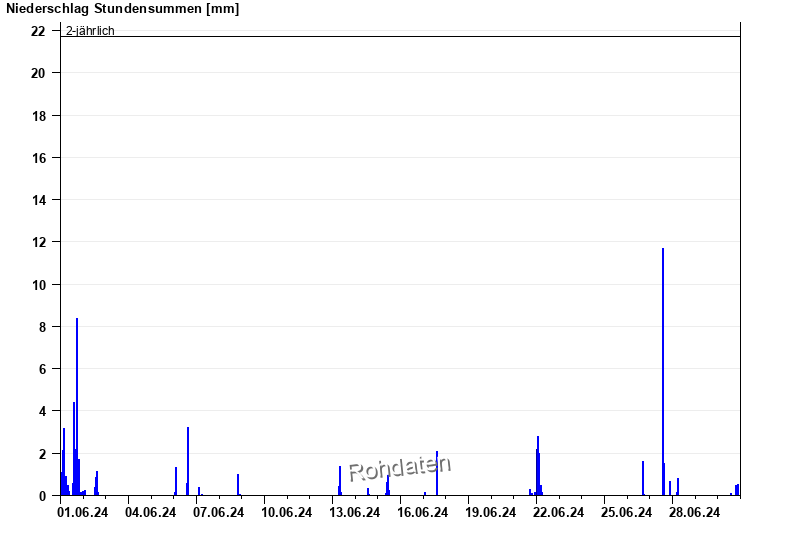Click the 04.06.24 date label
Viewport: 800px width, 550px height.
(x=150, y=513)
